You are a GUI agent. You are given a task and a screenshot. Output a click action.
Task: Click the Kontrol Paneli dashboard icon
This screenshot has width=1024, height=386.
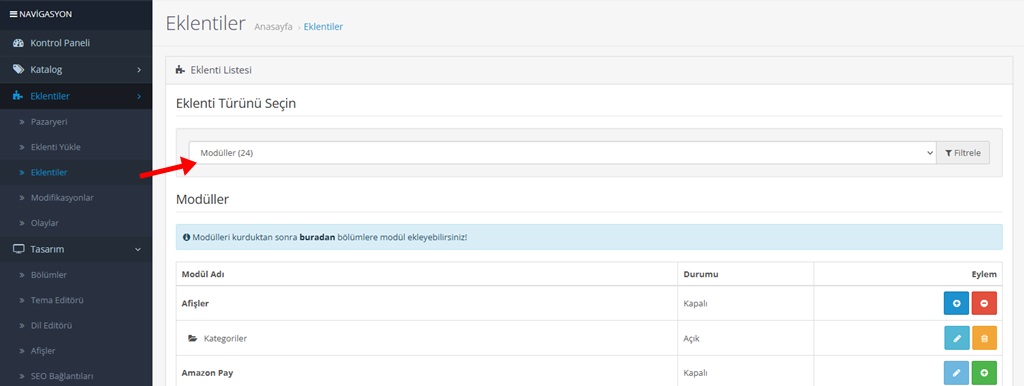tap(18, 43)
